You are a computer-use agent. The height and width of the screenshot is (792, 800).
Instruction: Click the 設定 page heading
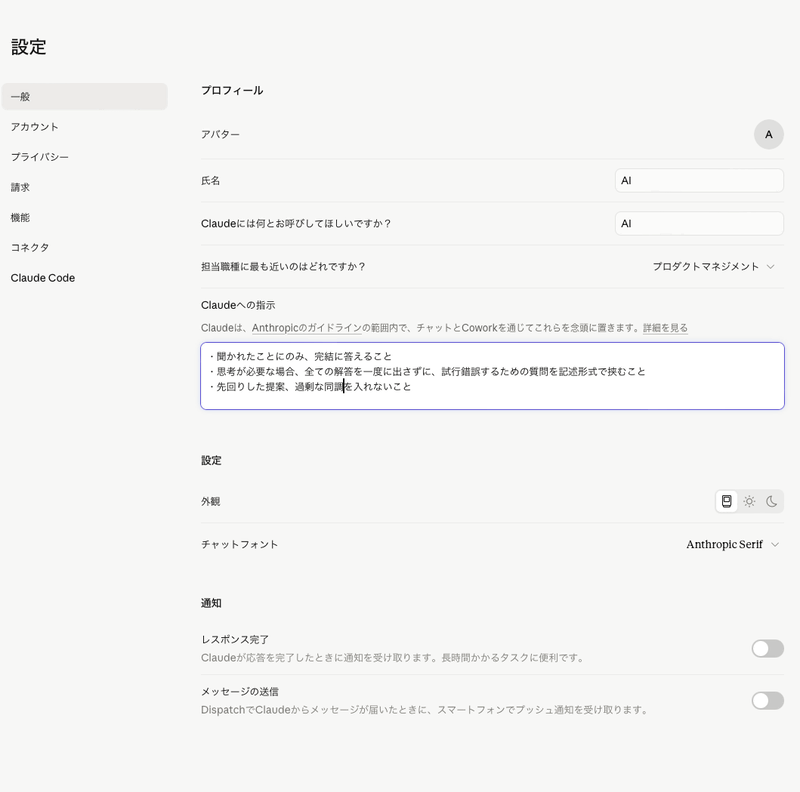(x=29, y=47)
